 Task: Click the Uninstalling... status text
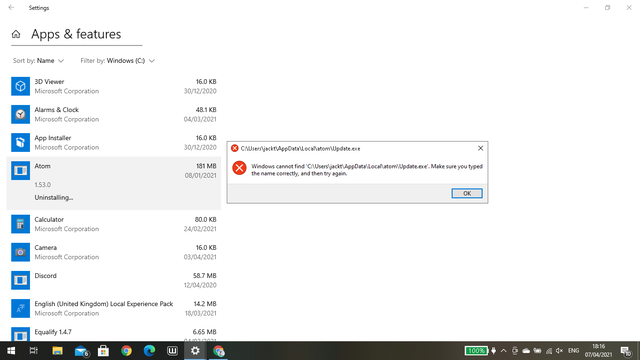click(54, 198)
